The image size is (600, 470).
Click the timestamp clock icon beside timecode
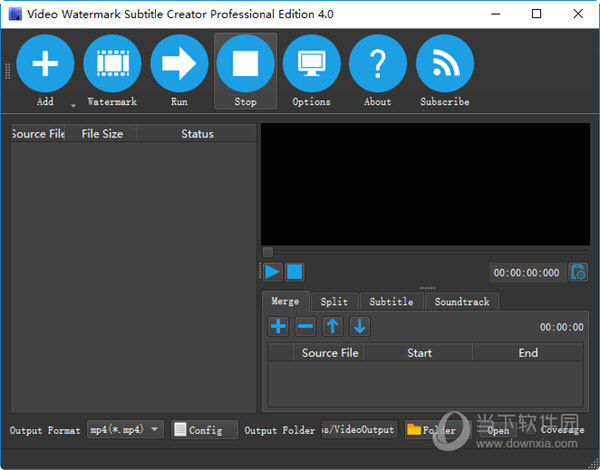[x=578, y=273]
